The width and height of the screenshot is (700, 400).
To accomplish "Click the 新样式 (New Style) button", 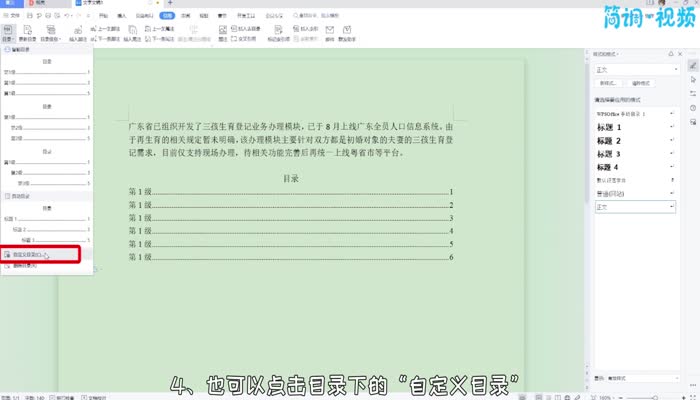I will coord(607,84).
